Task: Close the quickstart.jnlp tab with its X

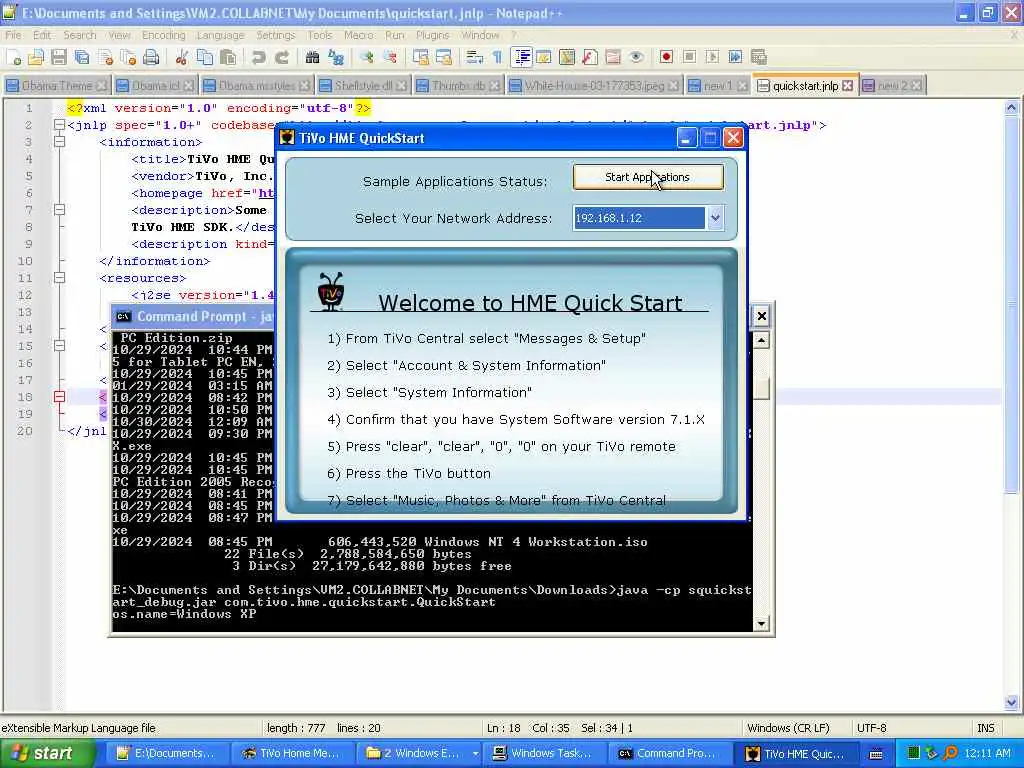Action: [847, 86]
